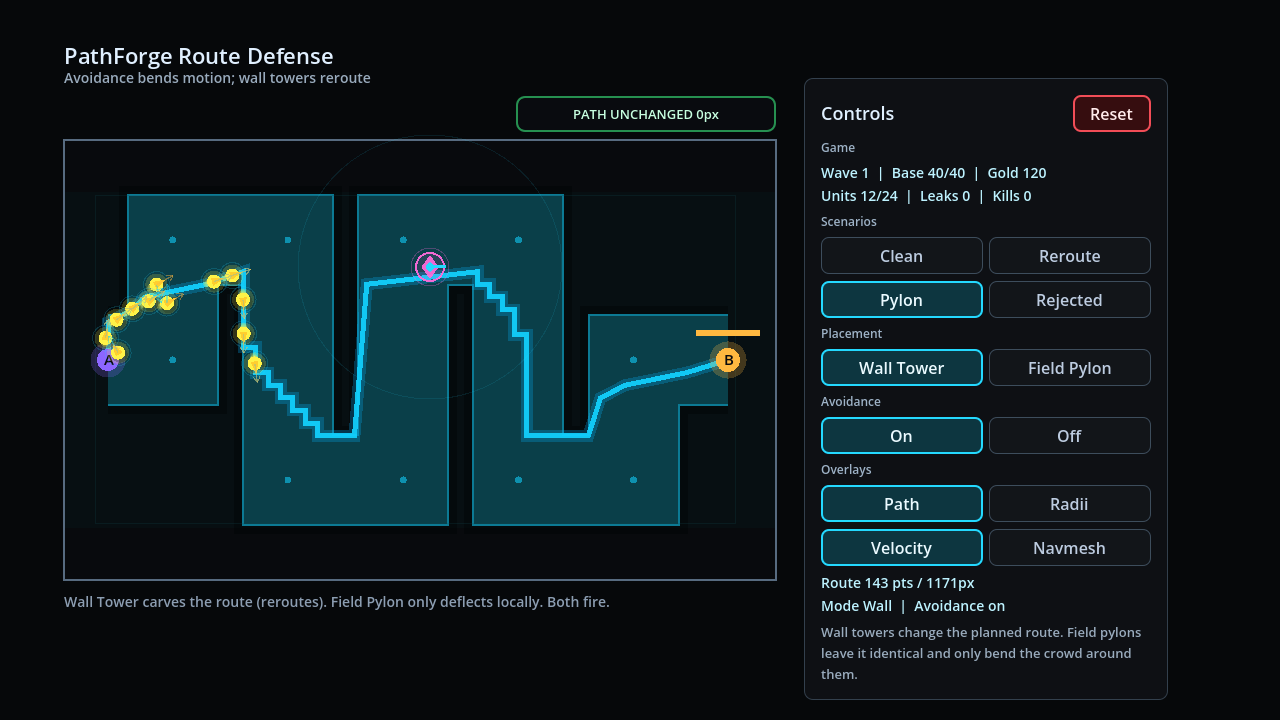This screenshot has width=1280, height=720.
Task: Turn avoidance On
Action: pos(901,436)
